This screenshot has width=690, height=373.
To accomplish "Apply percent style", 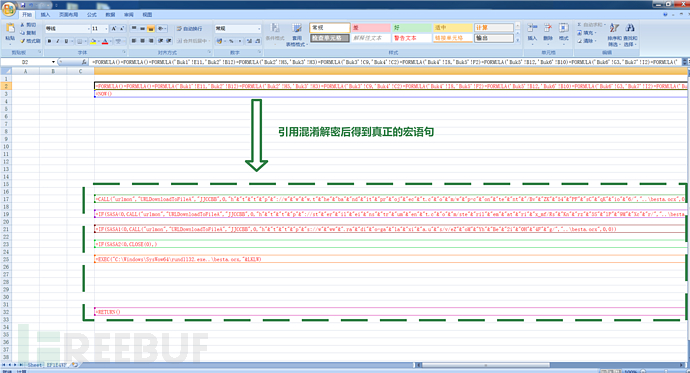I will 231,41.
